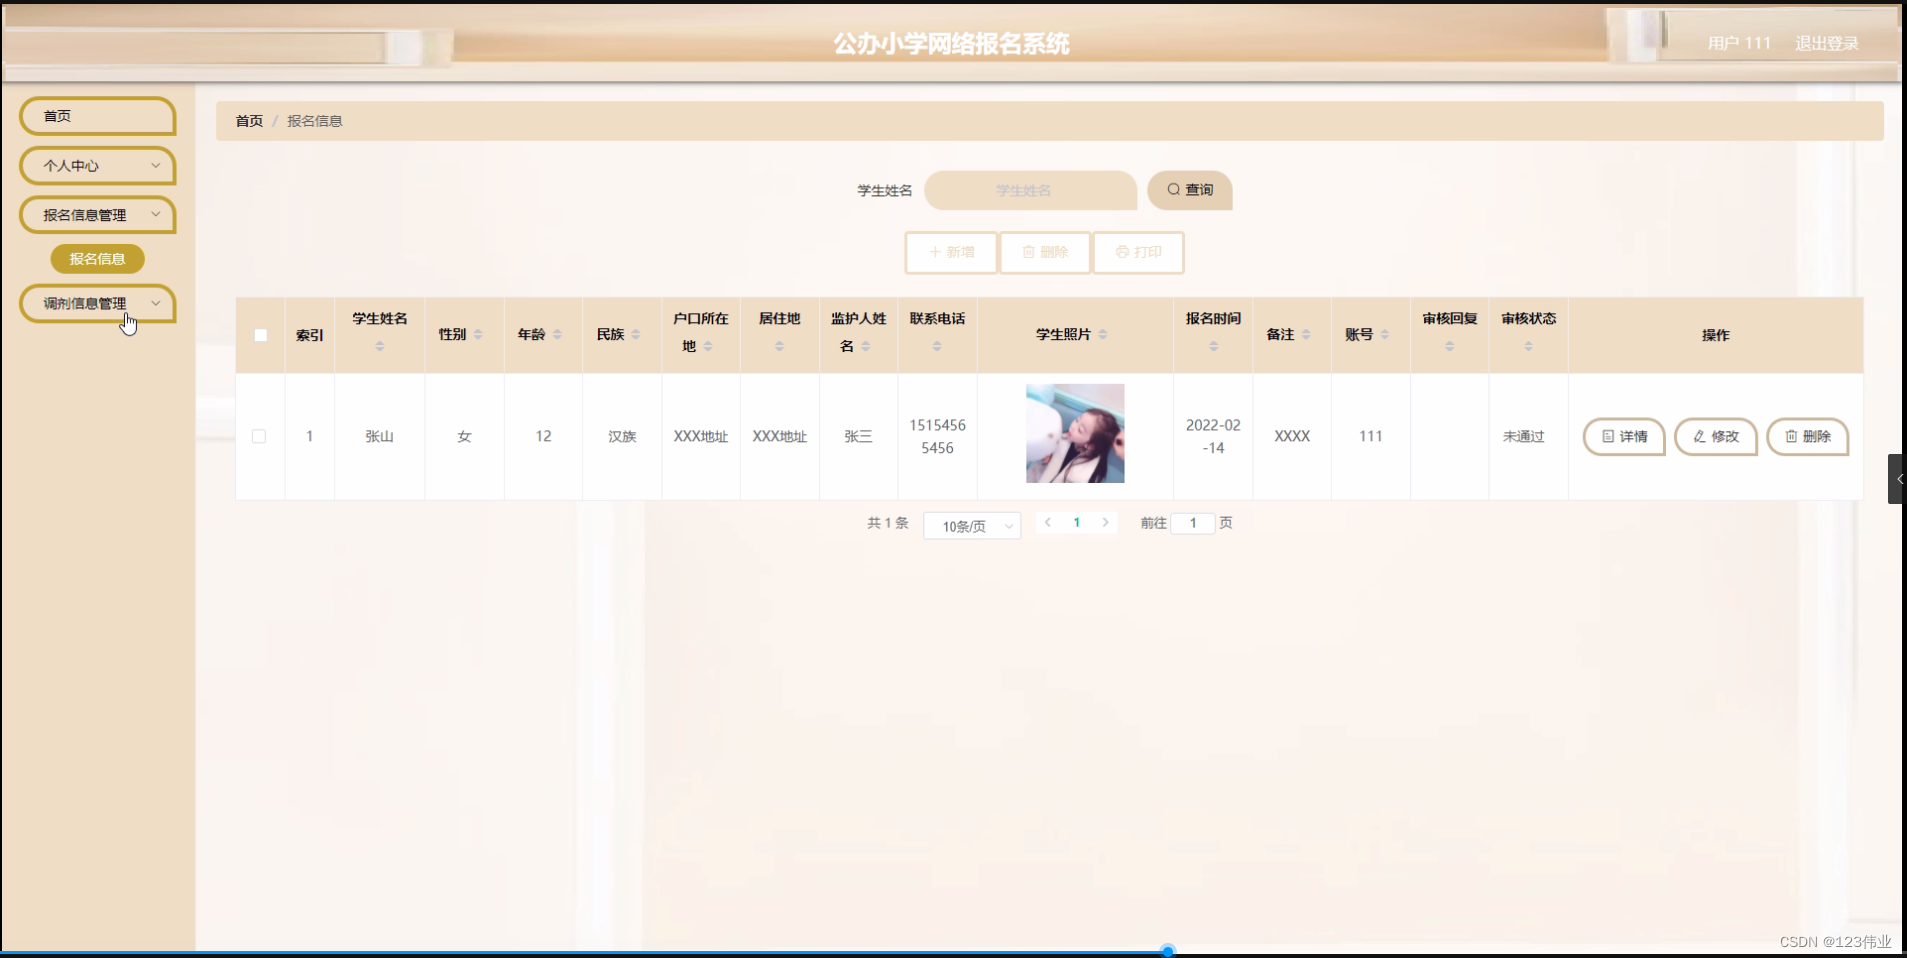Click the collapse arrow at the right screen edge
1907x958 pixels.
coord(1899,479)
